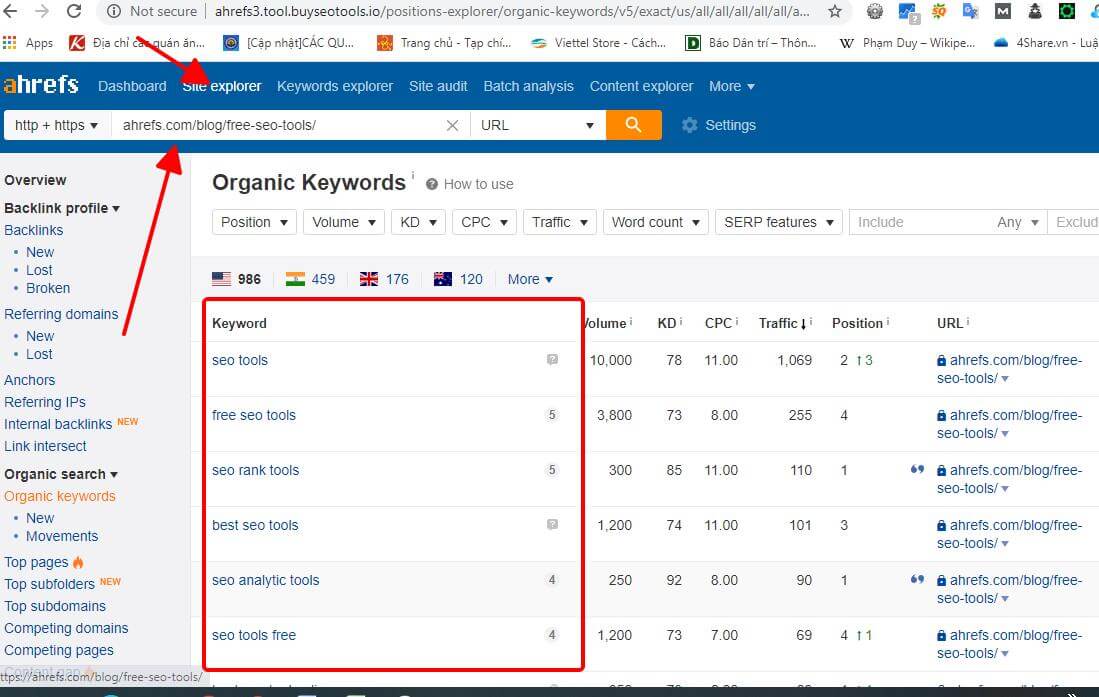Open the More menu in top navigation
Image resolution: width=1099 pixels, height=697 pixels.
732,86
